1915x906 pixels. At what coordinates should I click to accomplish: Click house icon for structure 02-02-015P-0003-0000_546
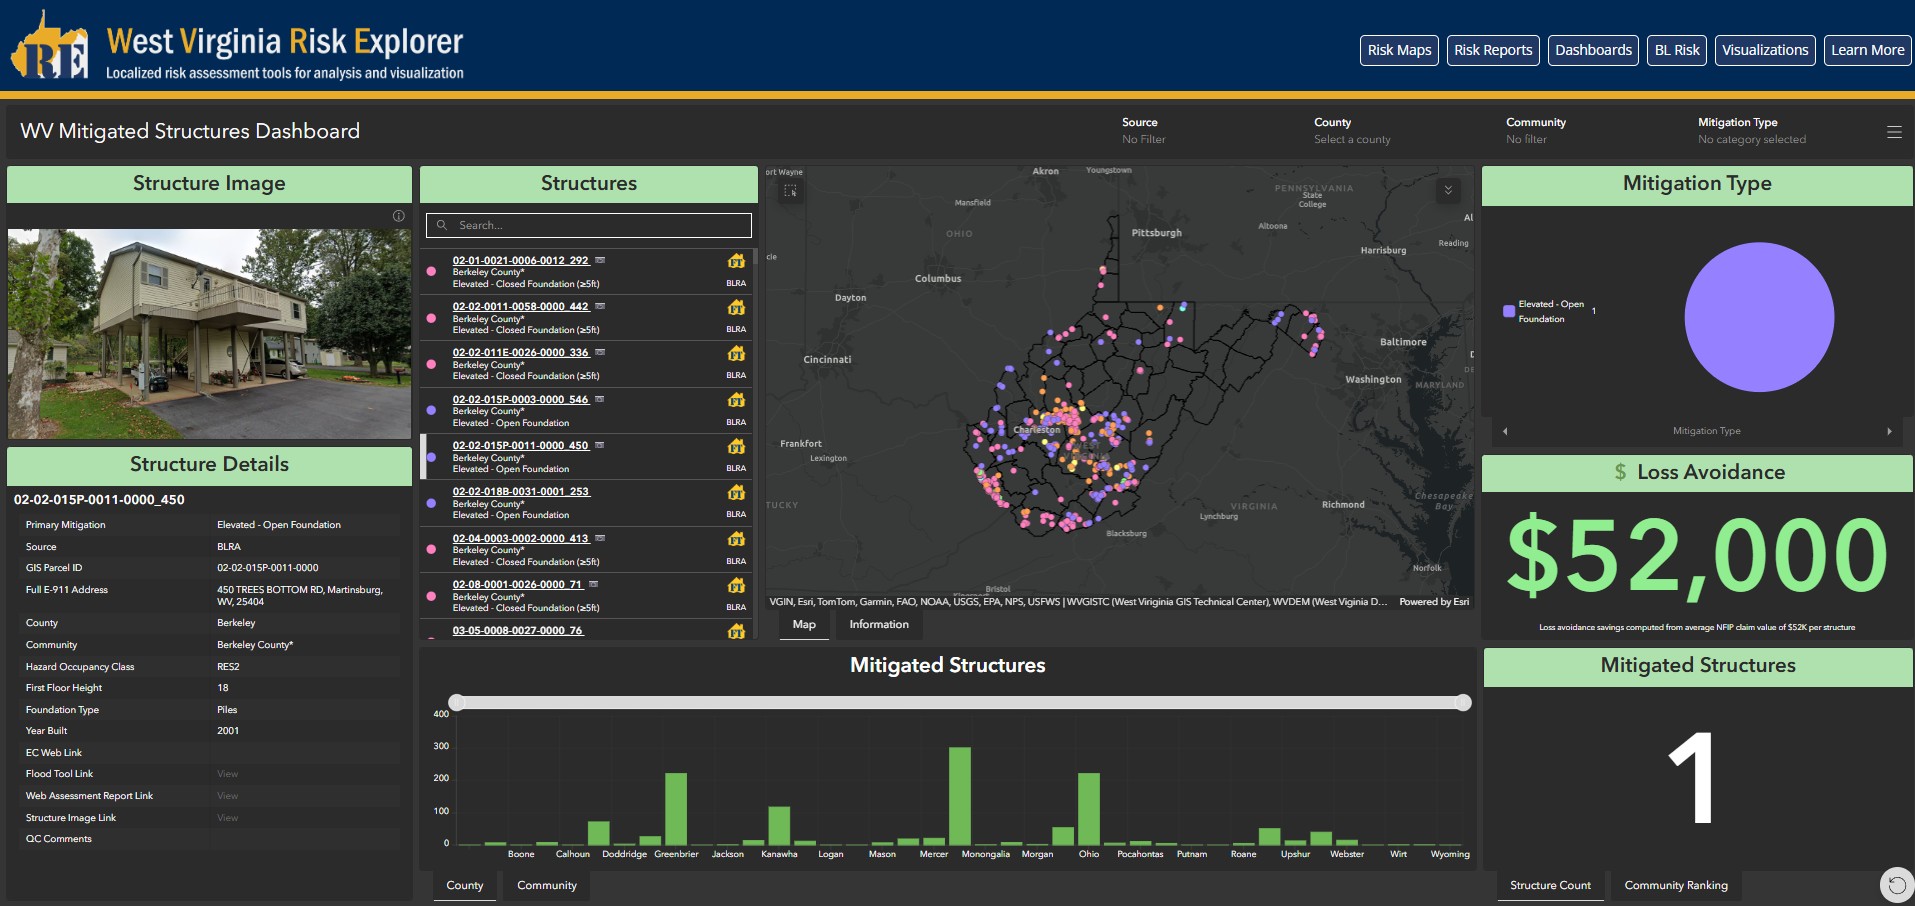(x=736, y=400)
